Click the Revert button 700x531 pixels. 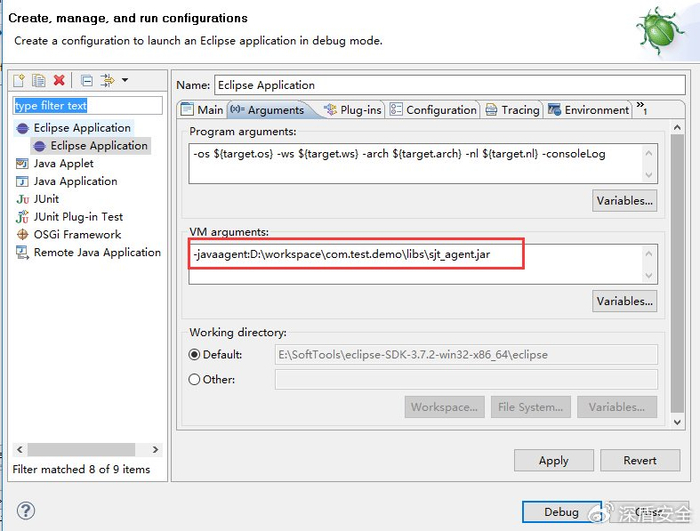coord(640,460)
